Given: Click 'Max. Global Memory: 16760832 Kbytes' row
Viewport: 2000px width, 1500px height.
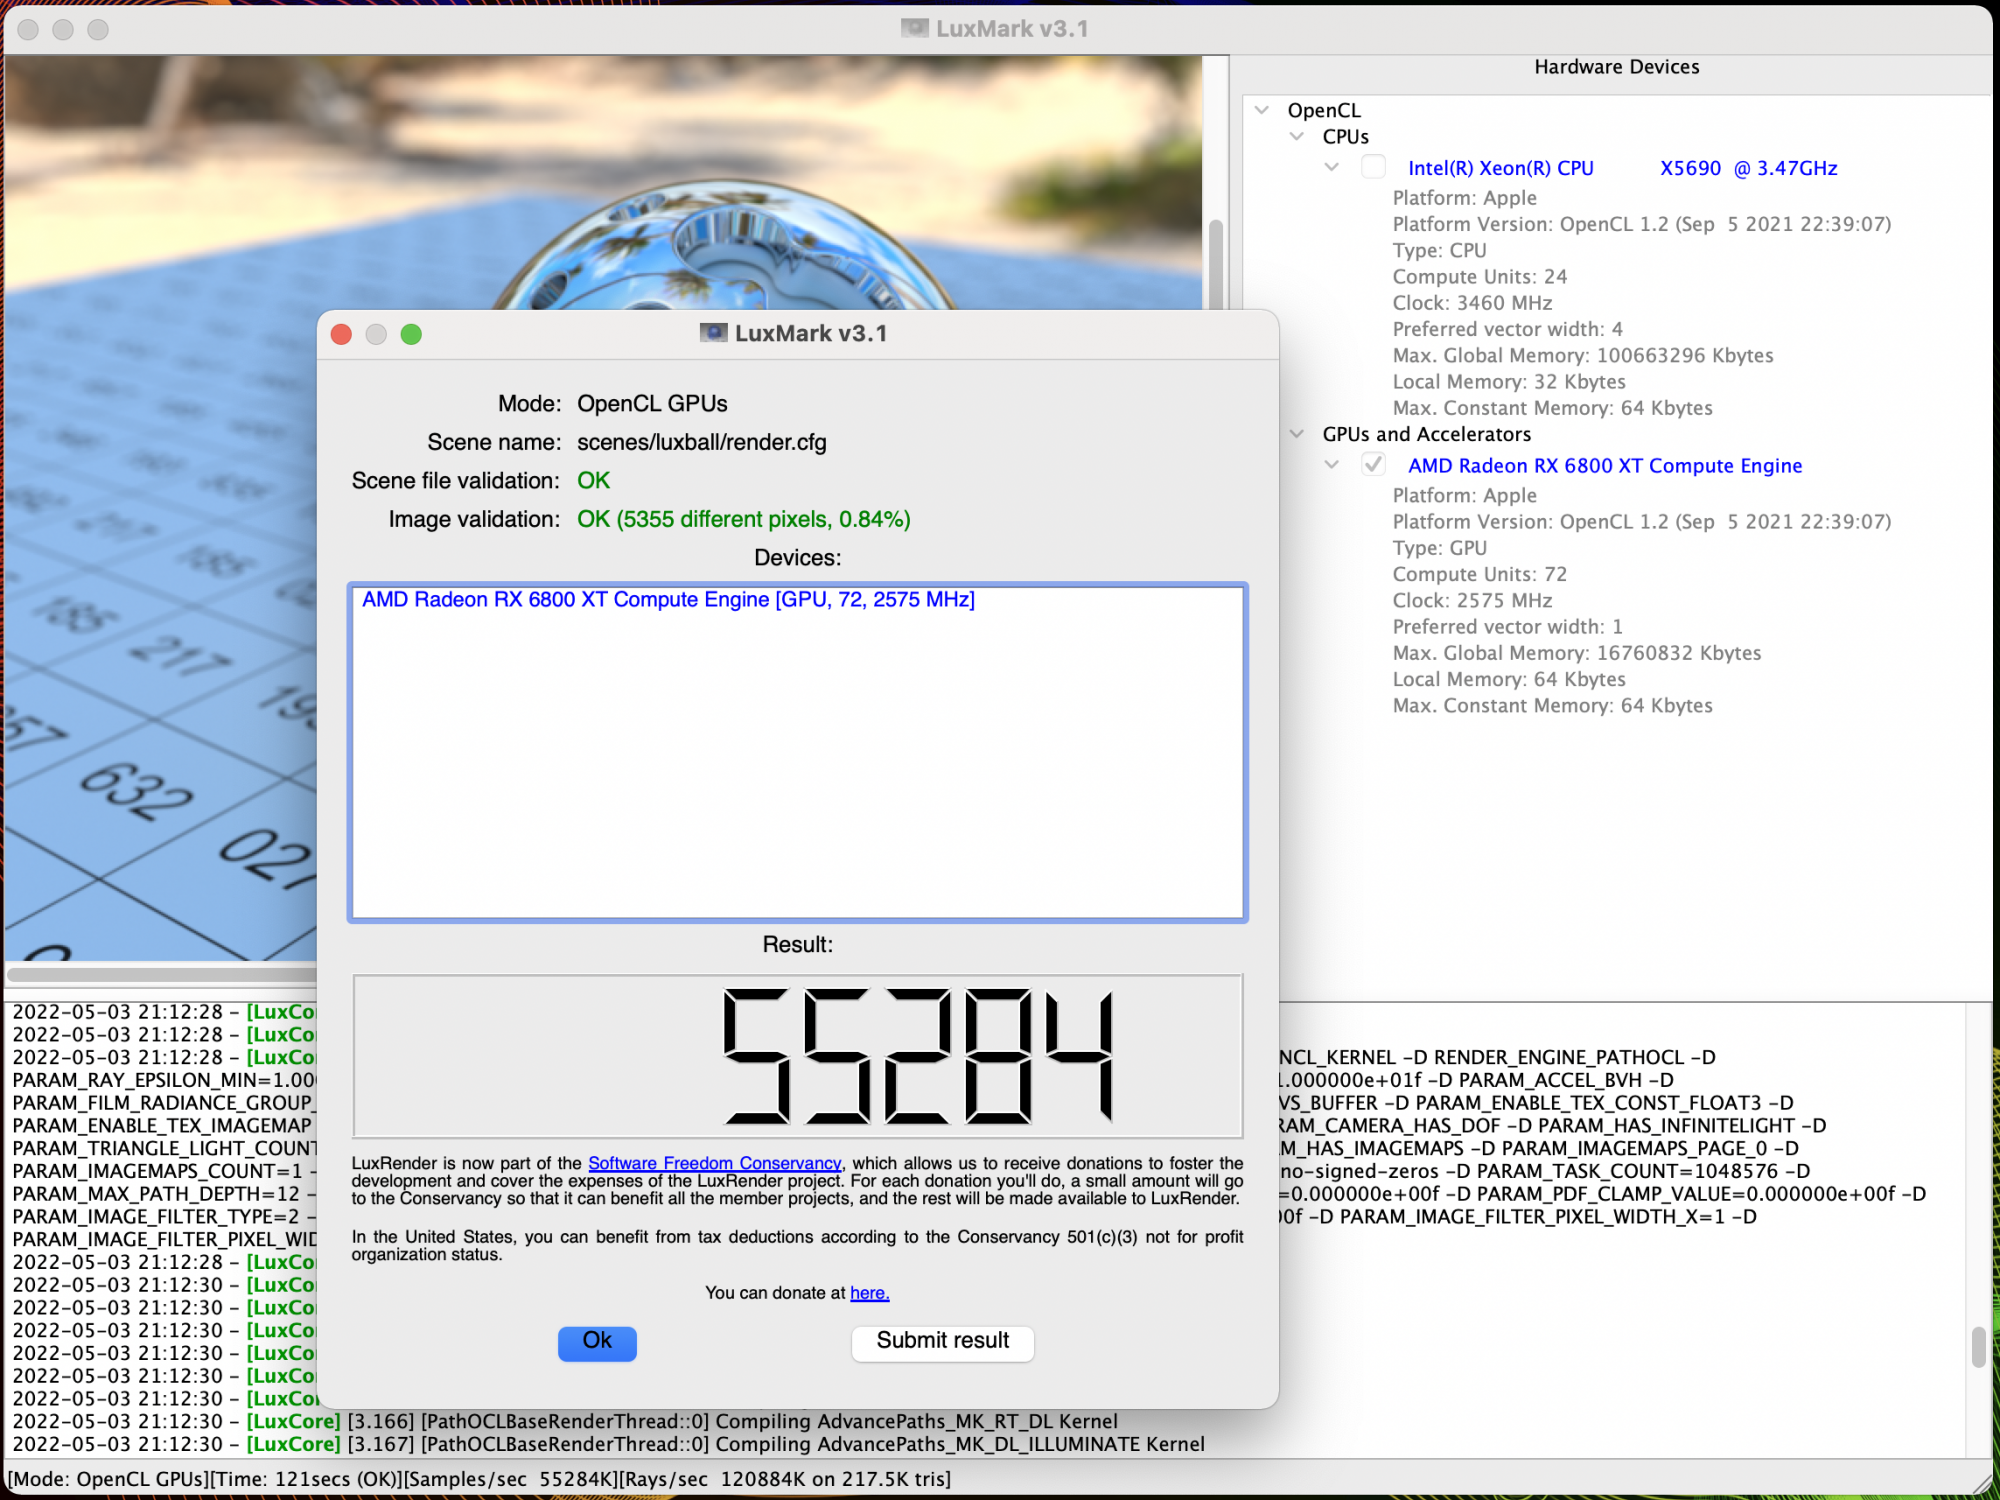Looking at the screenshot, I should coord(1577,653).
